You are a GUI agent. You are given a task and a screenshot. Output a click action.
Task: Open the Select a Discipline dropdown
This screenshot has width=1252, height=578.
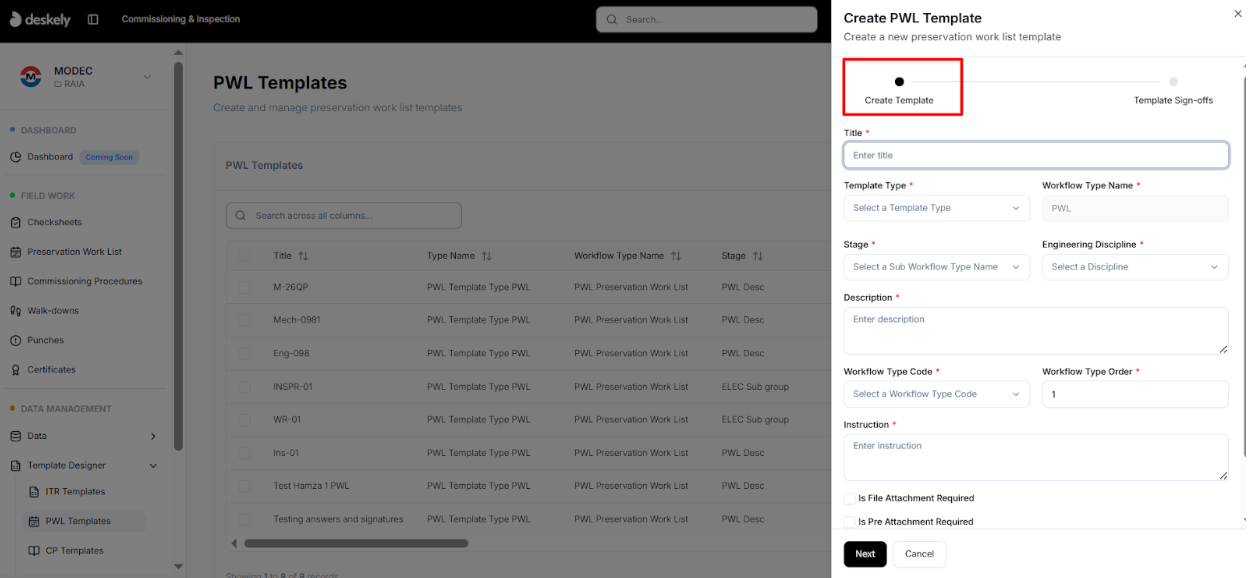tap(1135, 267)
